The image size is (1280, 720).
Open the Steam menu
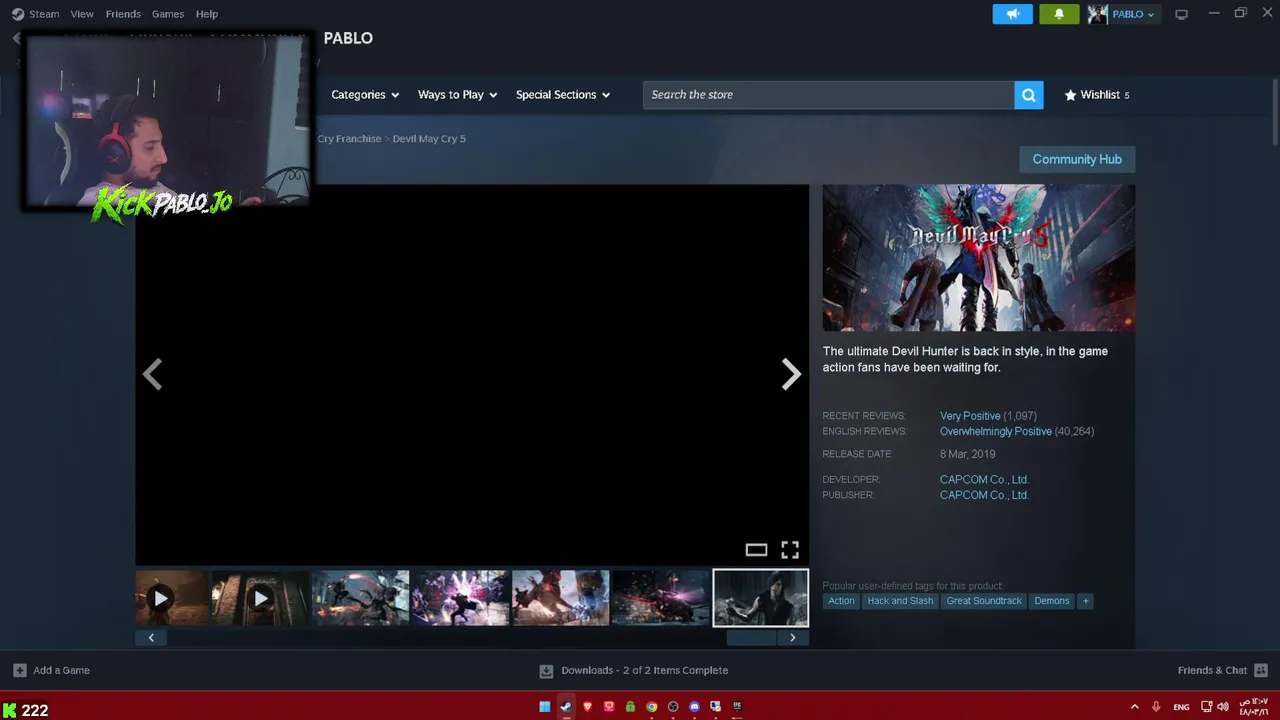point(44,14)
